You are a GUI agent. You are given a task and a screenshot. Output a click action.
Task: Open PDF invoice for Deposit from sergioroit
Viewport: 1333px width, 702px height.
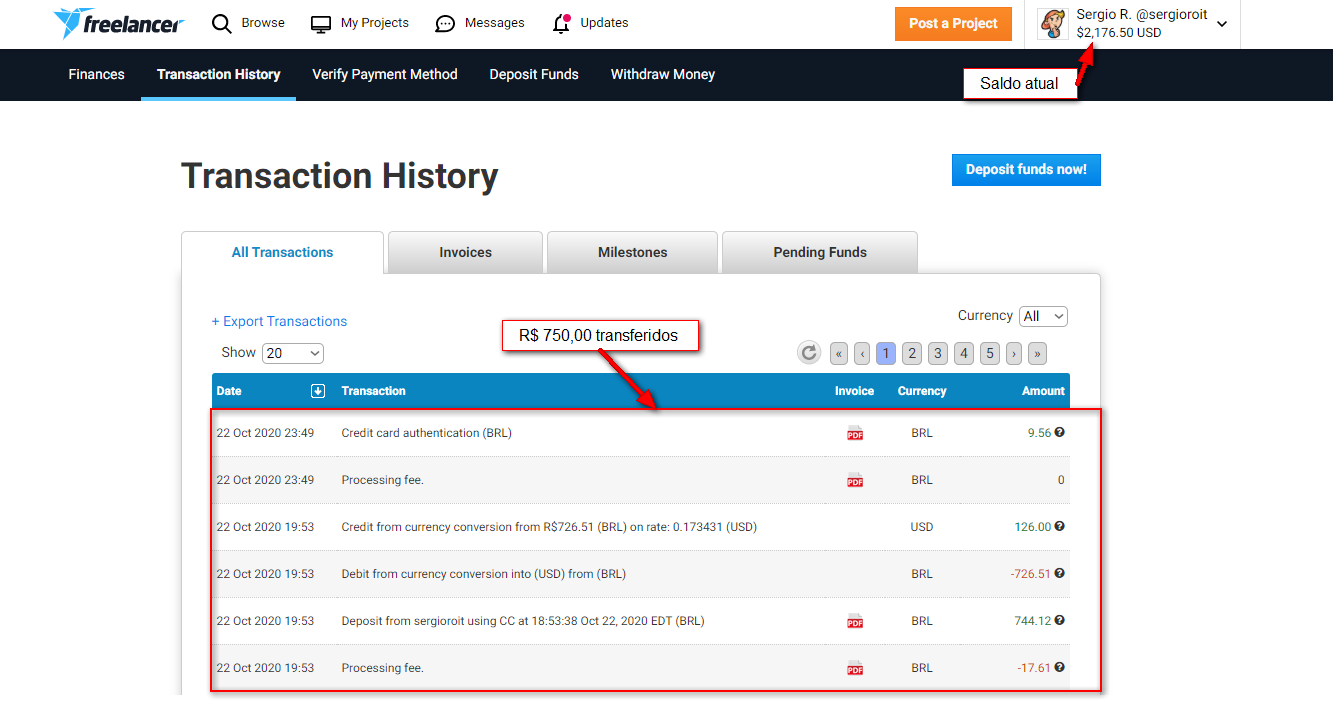point(855,621)
